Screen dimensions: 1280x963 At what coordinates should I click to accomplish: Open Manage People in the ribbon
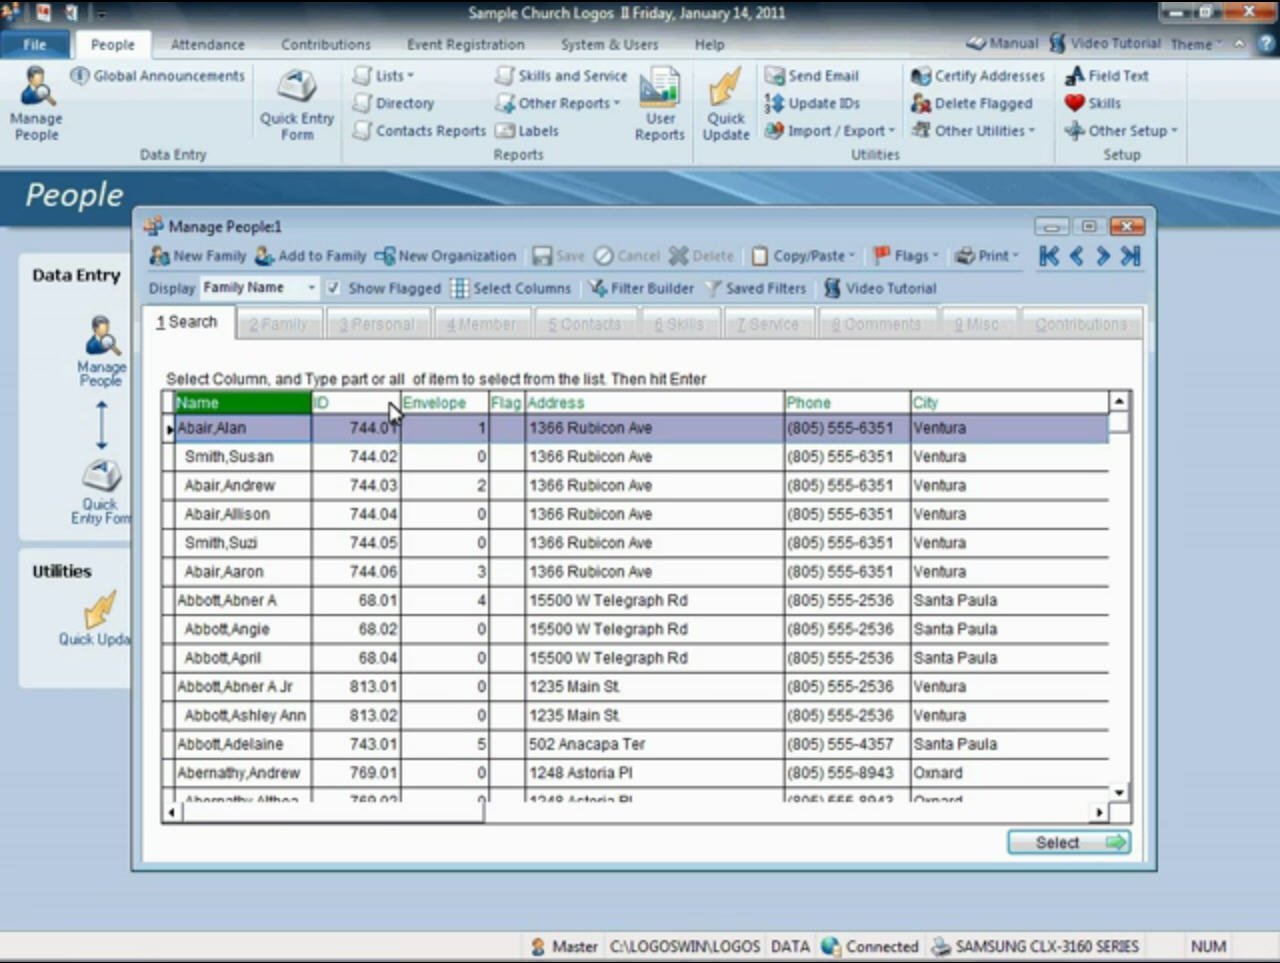tap(37, 104)
